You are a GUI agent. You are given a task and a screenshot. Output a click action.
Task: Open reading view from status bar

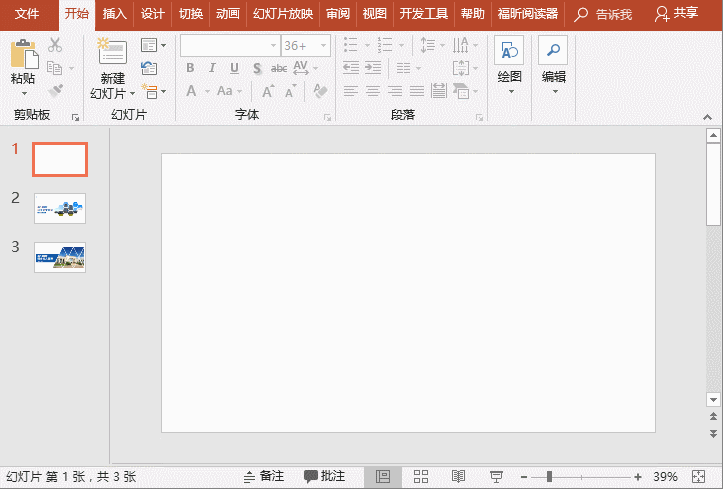pos(458,476)
